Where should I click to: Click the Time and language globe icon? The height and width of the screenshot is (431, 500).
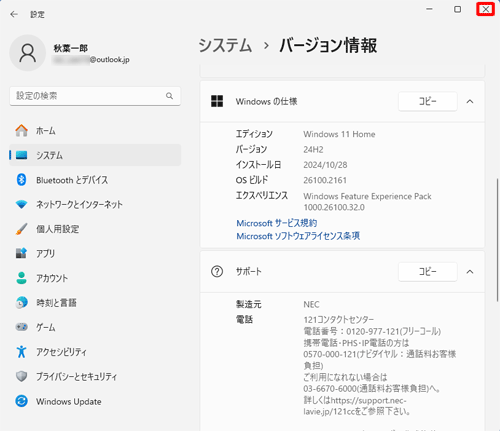coord(22,303)
